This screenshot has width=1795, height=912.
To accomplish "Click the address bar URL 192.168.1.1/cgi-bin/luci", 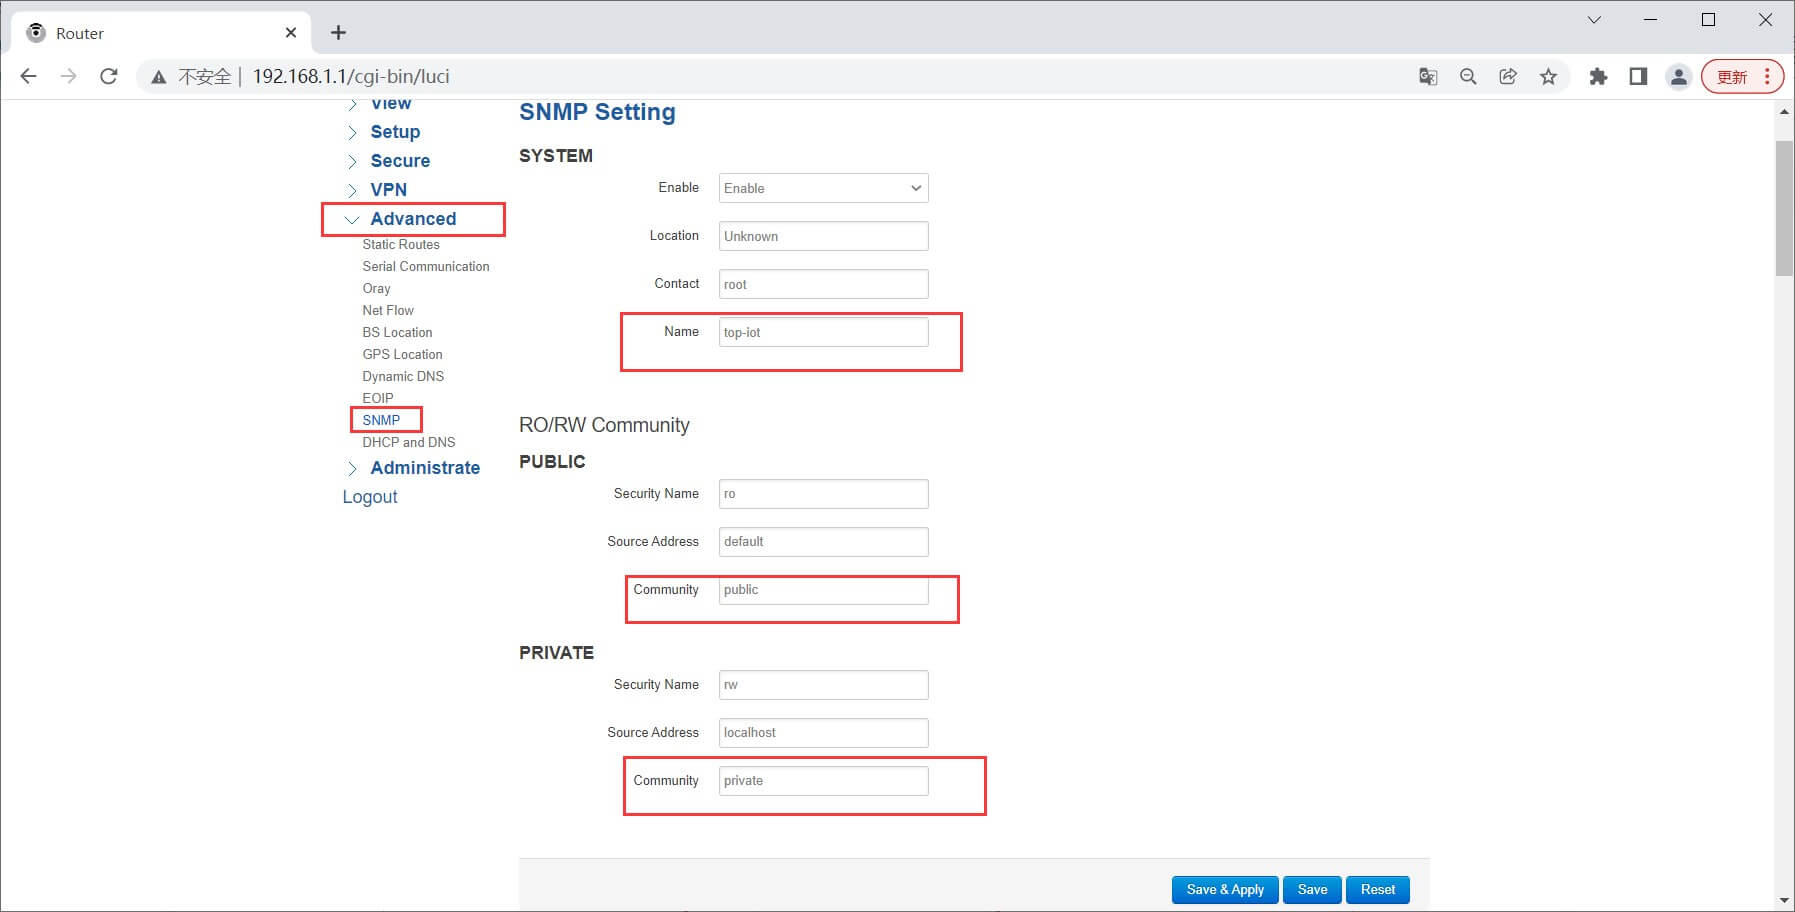I will tap(351, 76).
